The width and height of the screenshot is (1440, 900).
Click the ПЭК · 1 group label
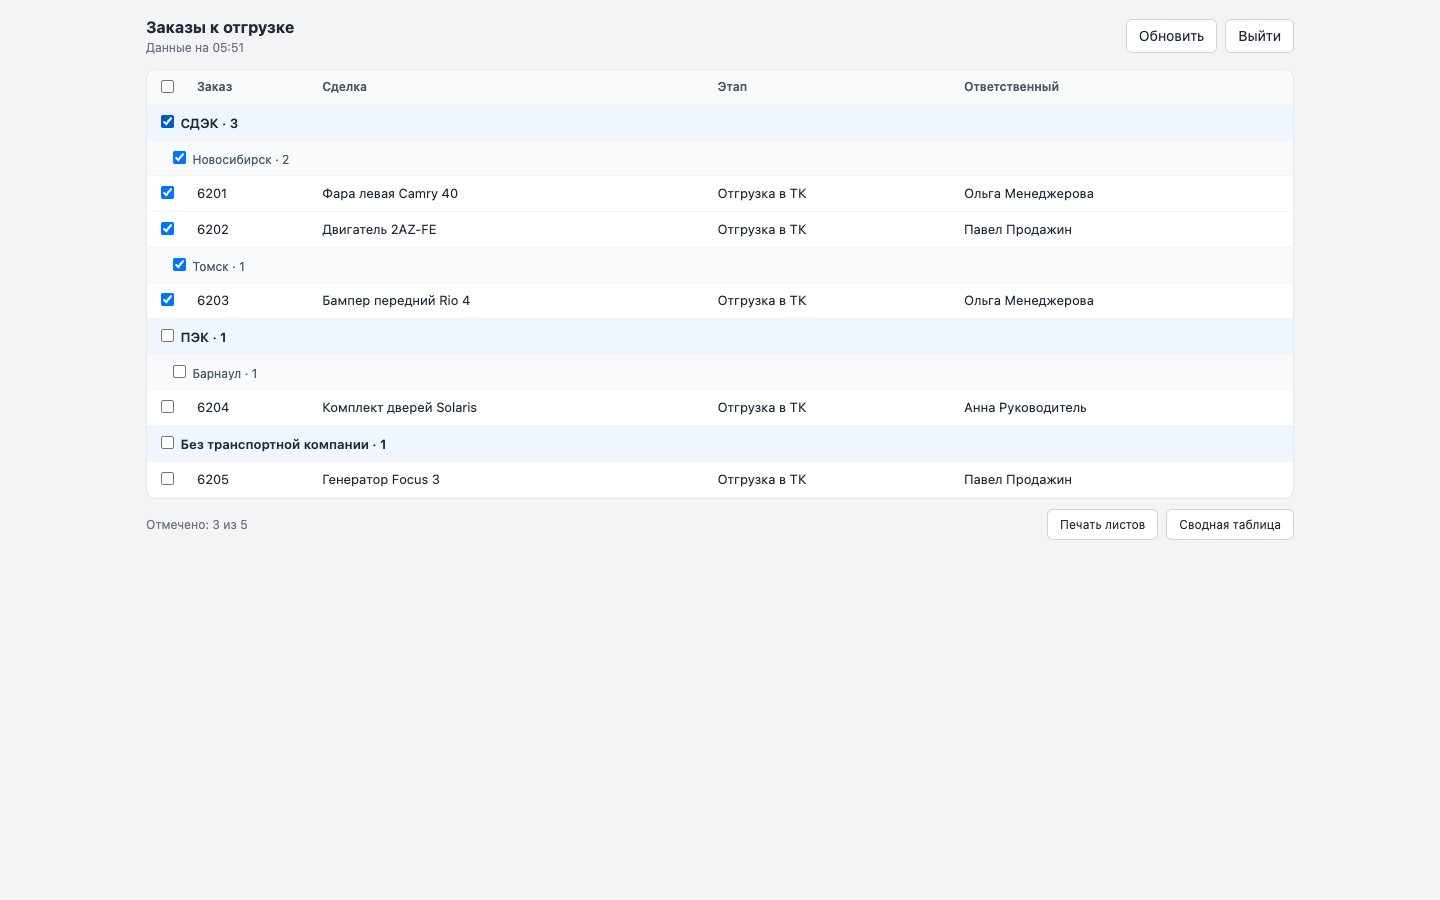(203, 338)
